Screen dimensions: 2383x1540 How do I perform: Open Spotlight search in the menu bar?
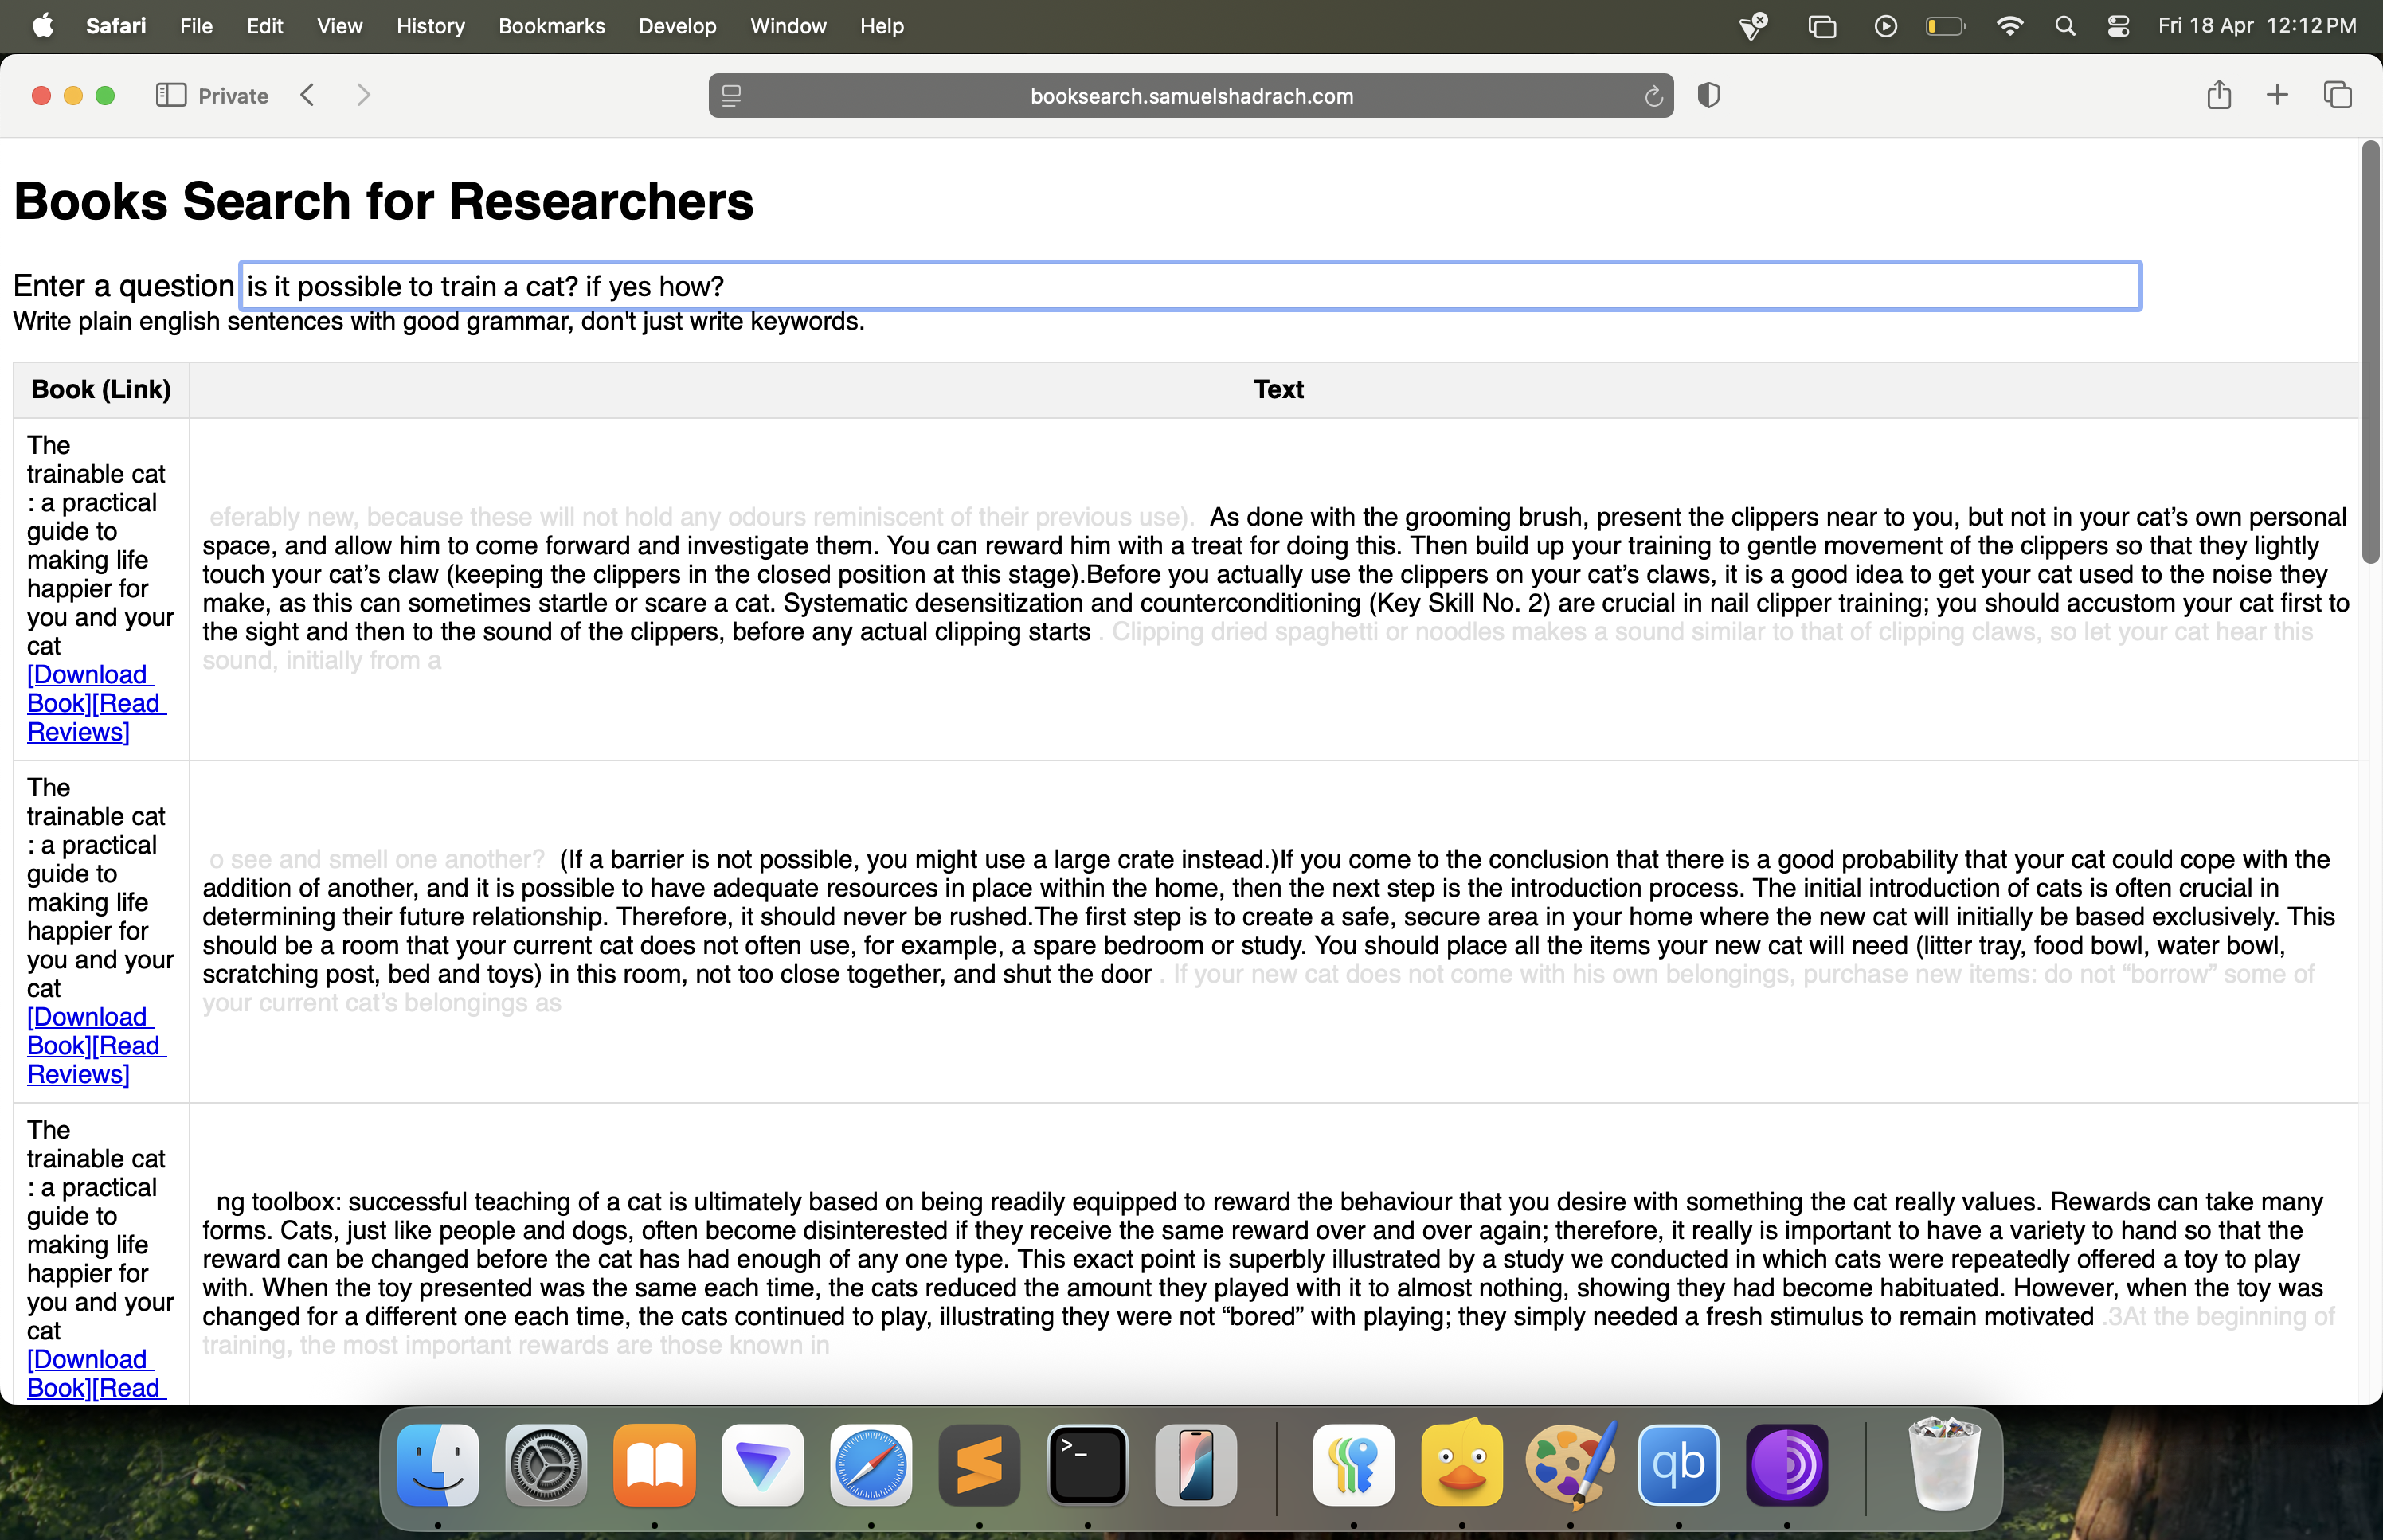[x=2065, y=26]
